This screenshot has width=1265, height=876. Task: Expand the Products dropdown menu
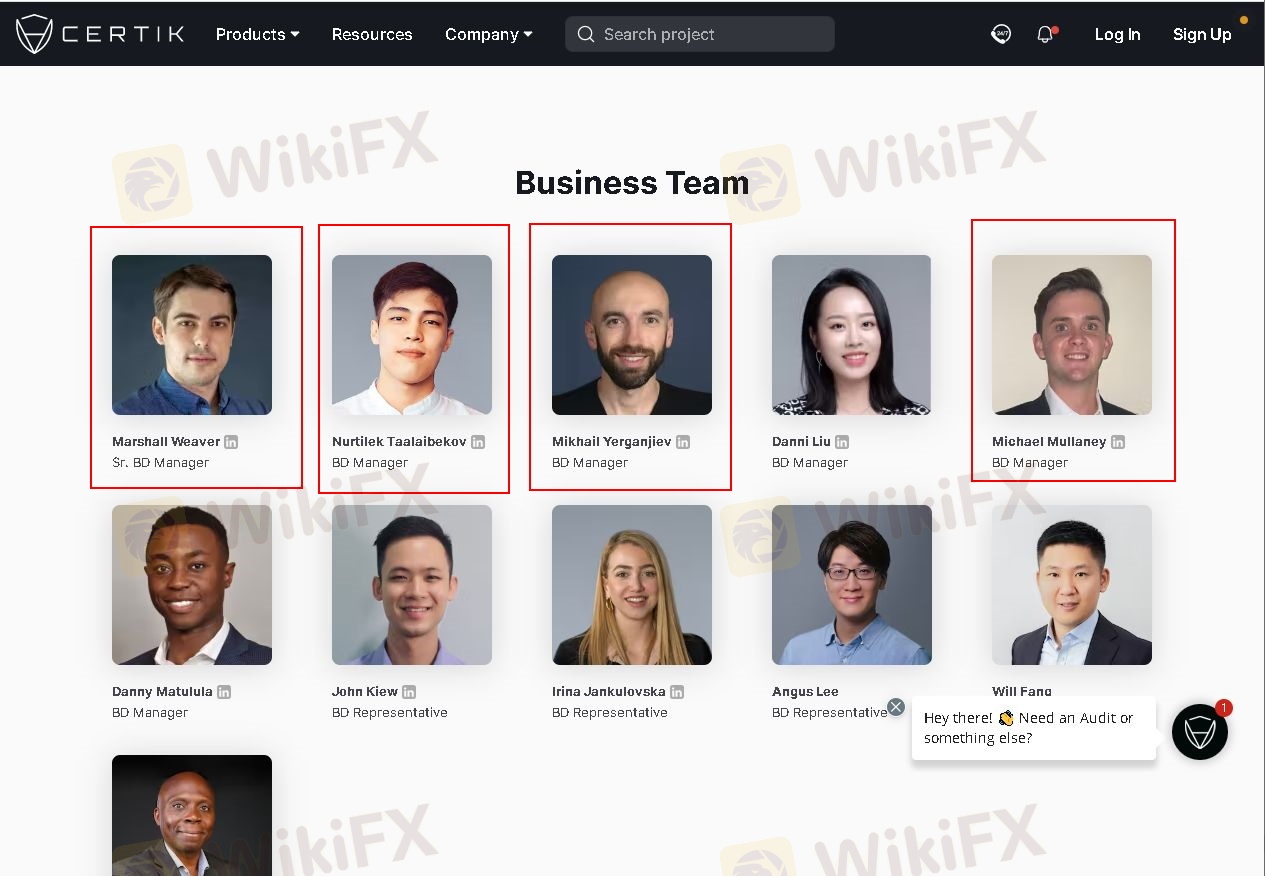258,34
